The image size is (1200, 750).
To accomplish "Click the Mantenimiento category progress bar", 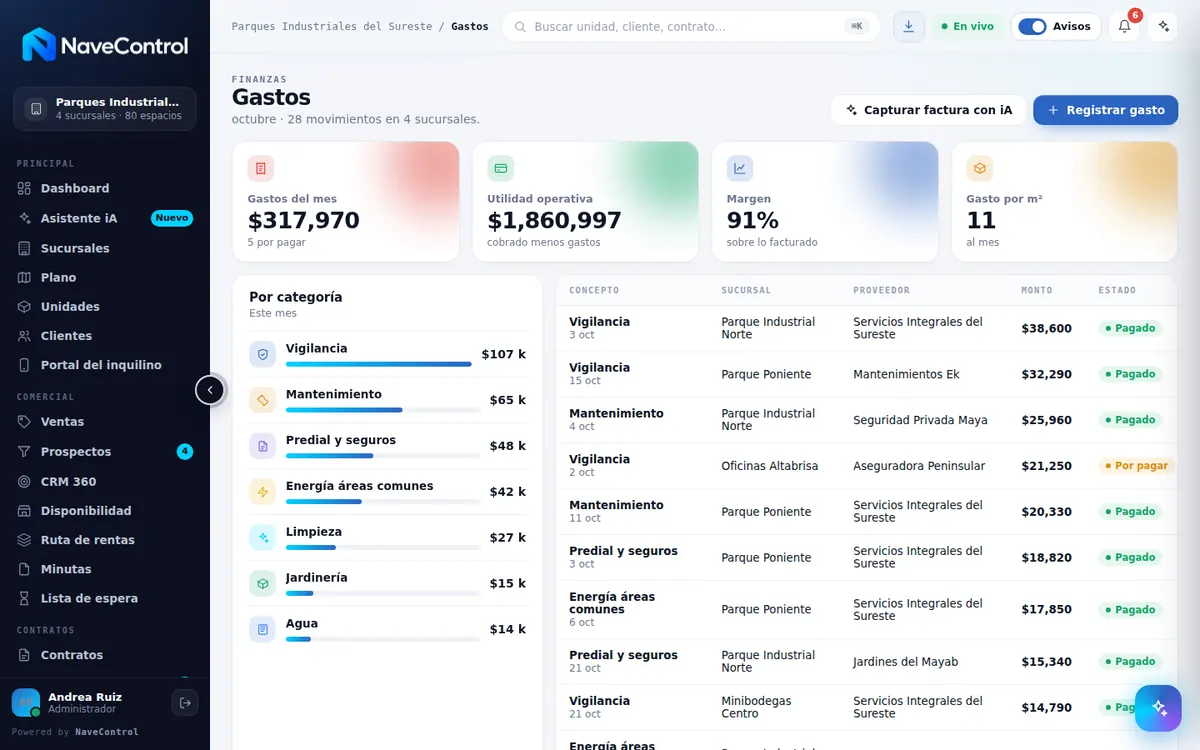I will tap(383, 410).
